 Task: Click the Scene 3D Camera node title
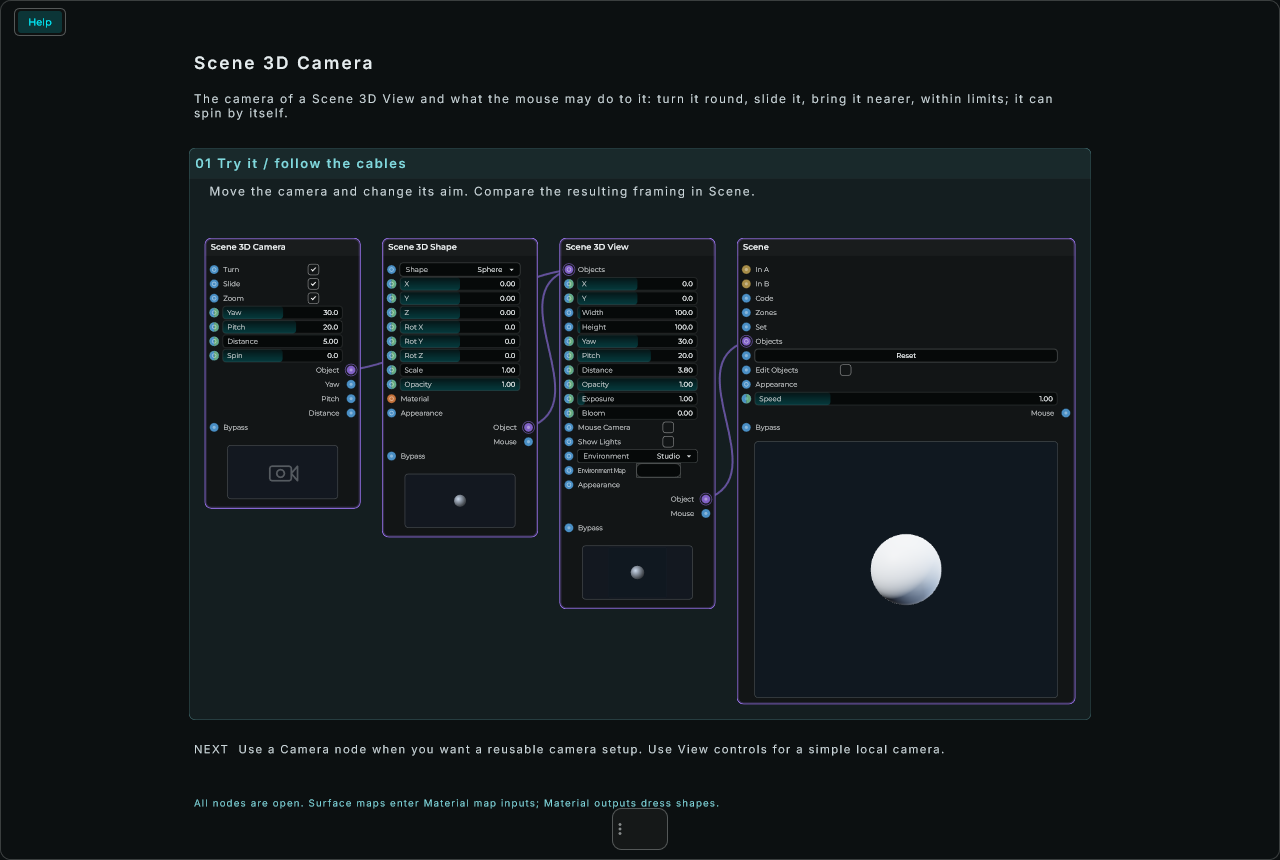point(248,247)
